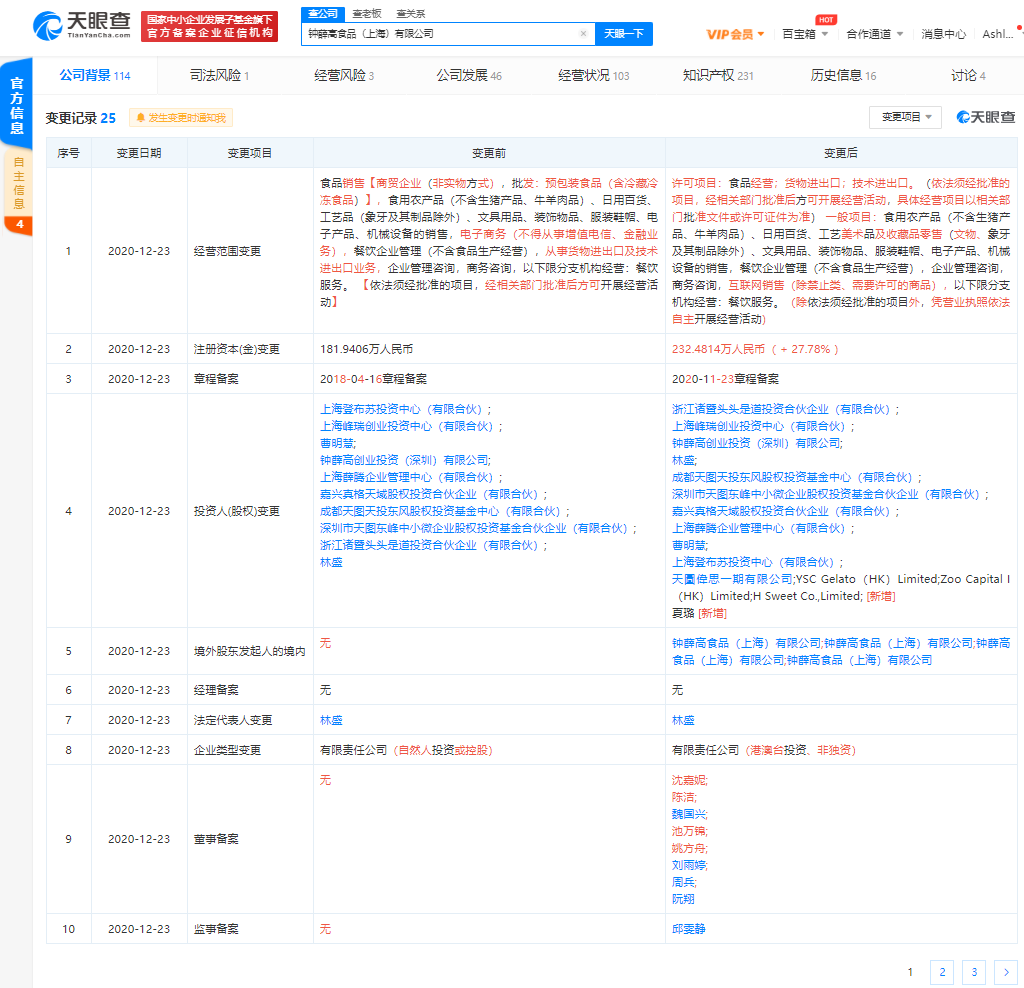Click the Tianyancha watermark logo beside the filter
This screenshot has width=1024, height=988.
pos(985,118)
